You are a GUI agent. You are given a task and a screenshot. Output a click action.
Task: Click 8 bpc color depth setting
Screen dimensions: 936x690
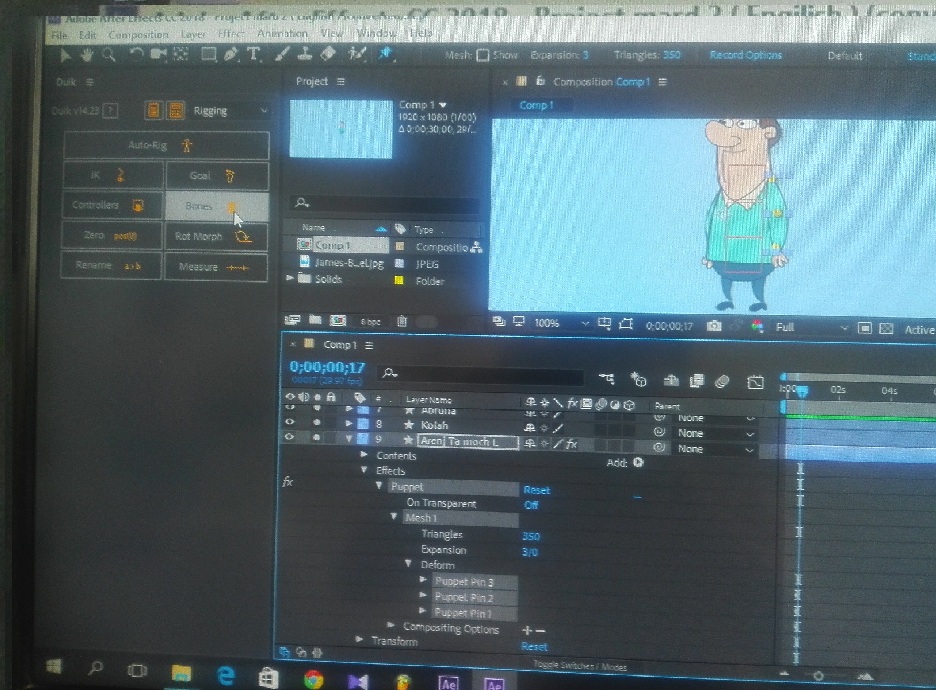pyautogui.click(x=371, y=322)
